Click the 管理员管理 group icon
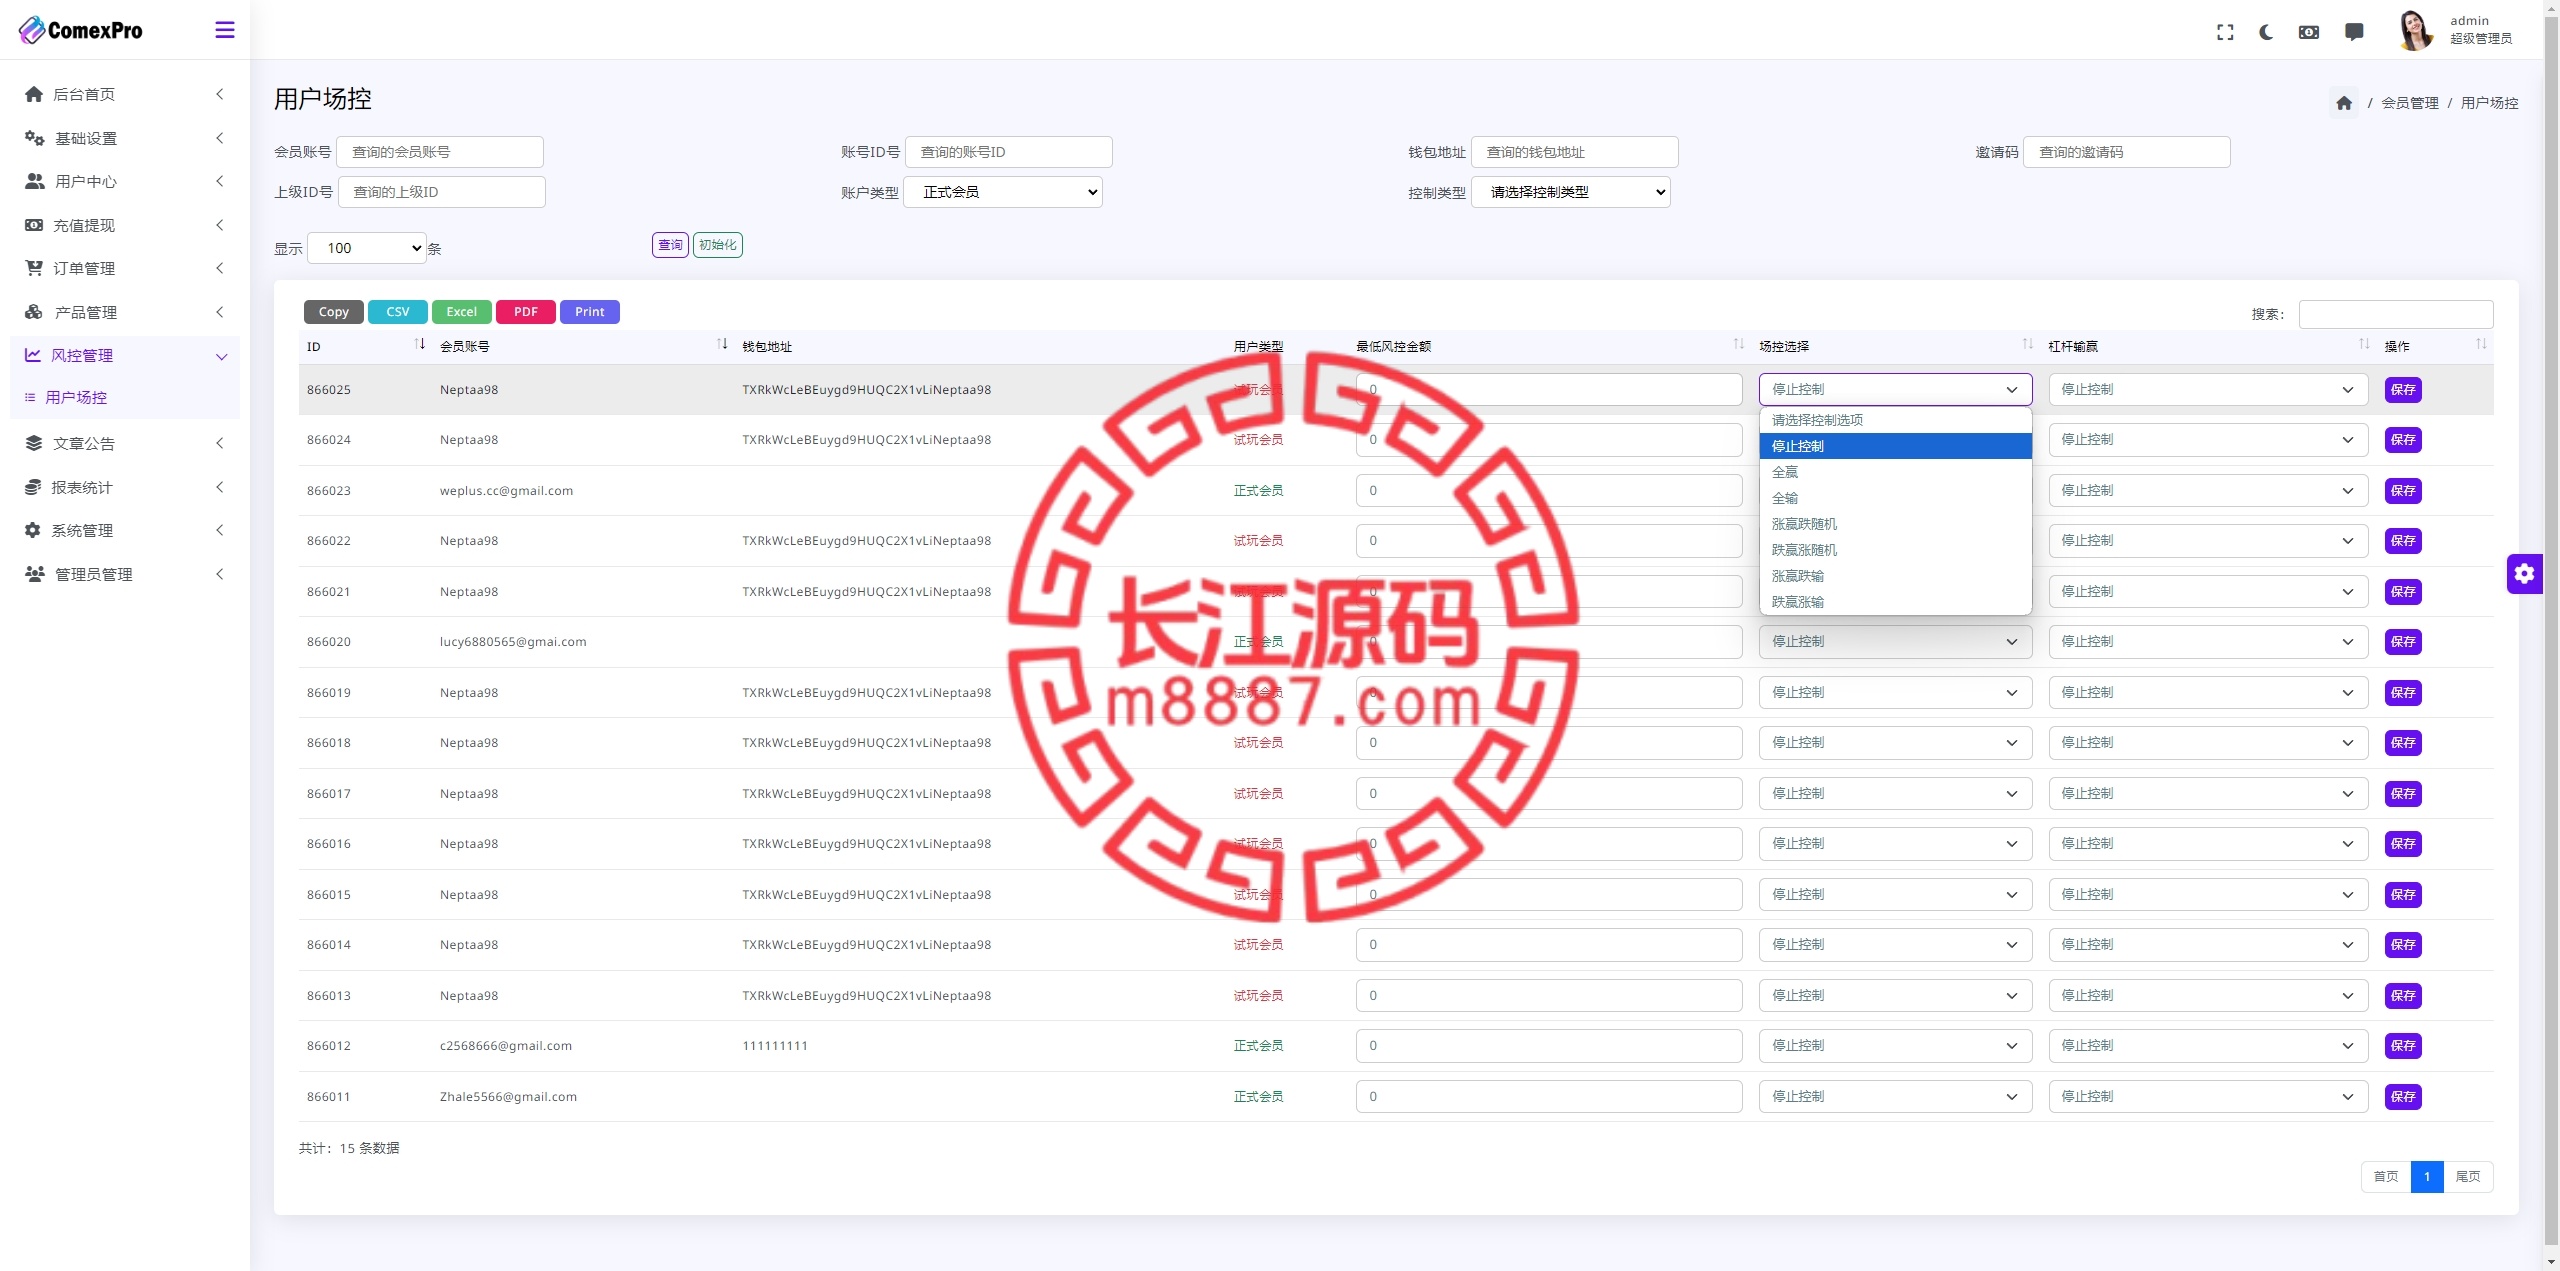The image size is (2560, 1271). [35, 574]
